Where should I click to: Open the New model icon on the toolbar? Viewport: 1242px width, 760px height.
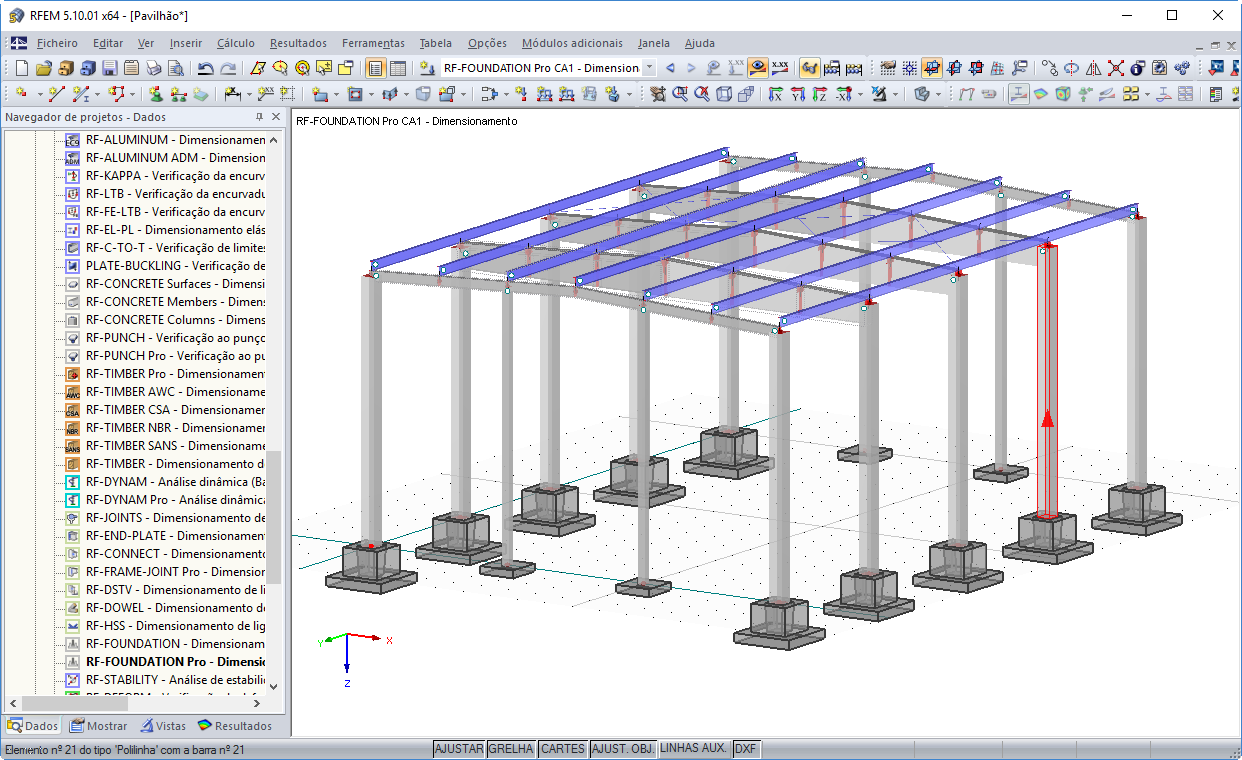click(x=20, y=67)
